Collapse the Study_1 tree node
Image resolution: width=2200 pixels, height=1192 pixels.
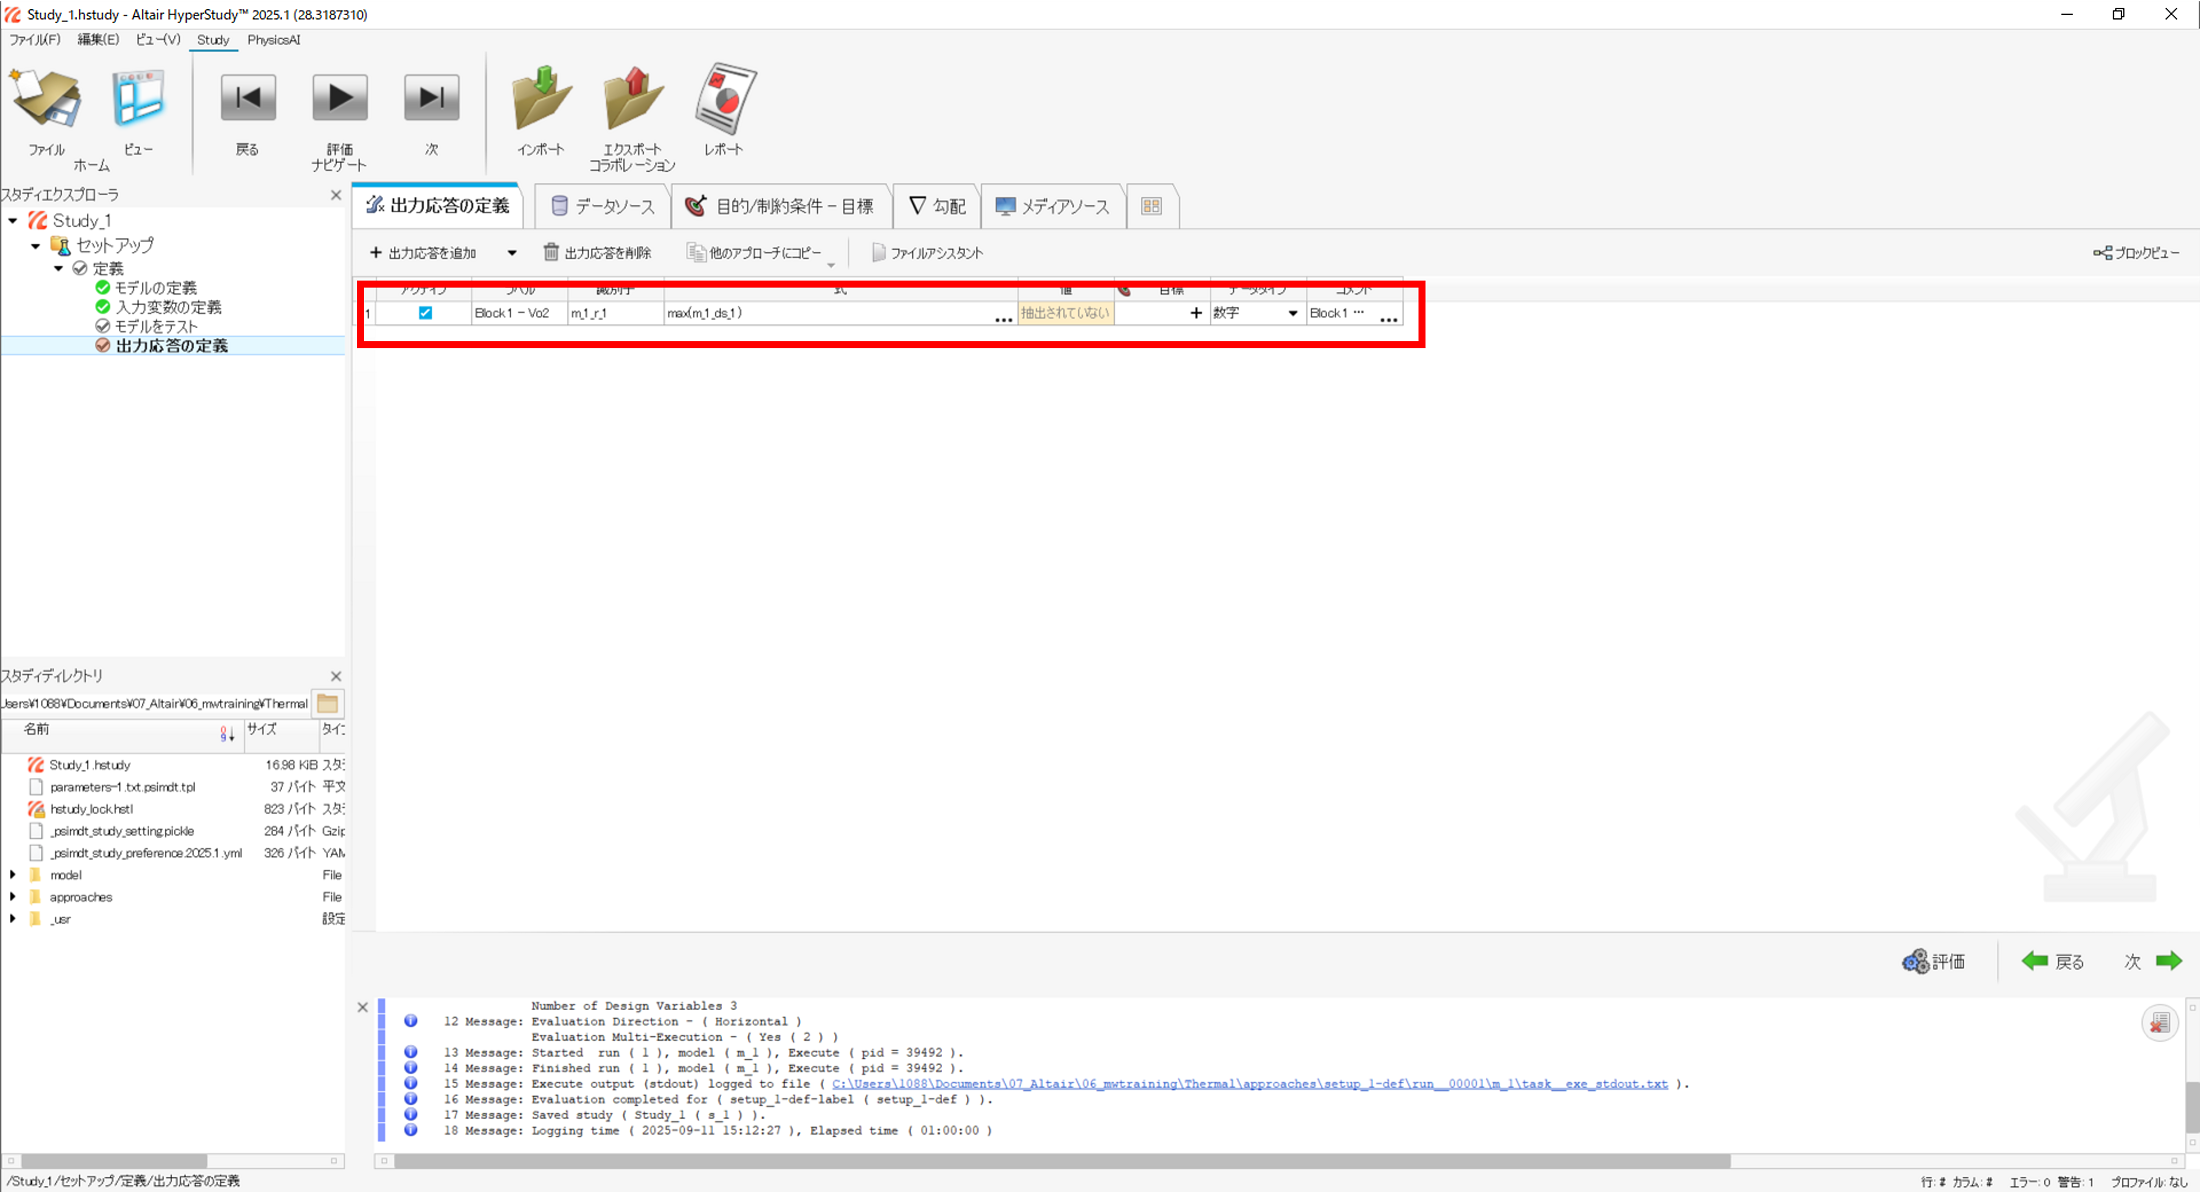(x=13, y=220)
